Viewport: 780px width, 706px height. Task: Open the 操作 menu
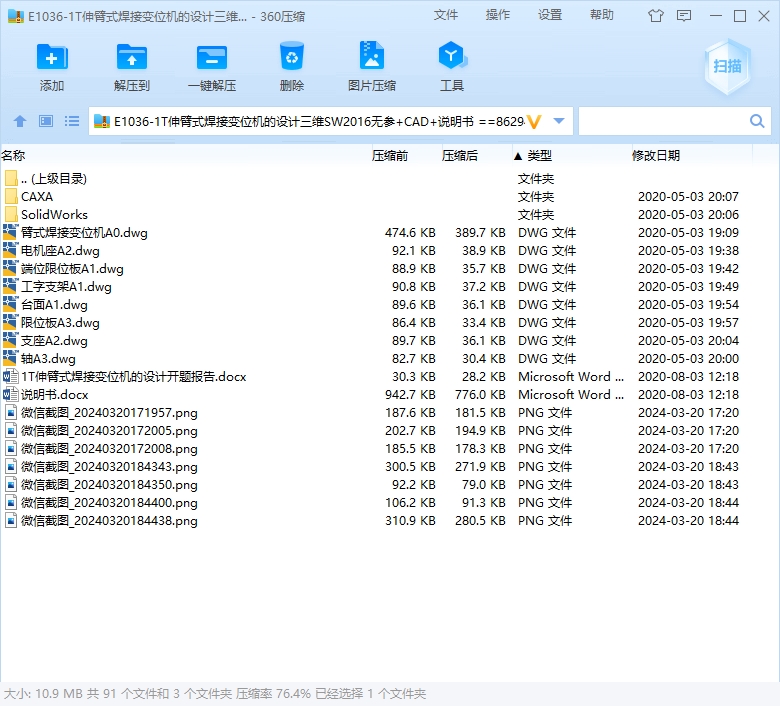(498, 15)
